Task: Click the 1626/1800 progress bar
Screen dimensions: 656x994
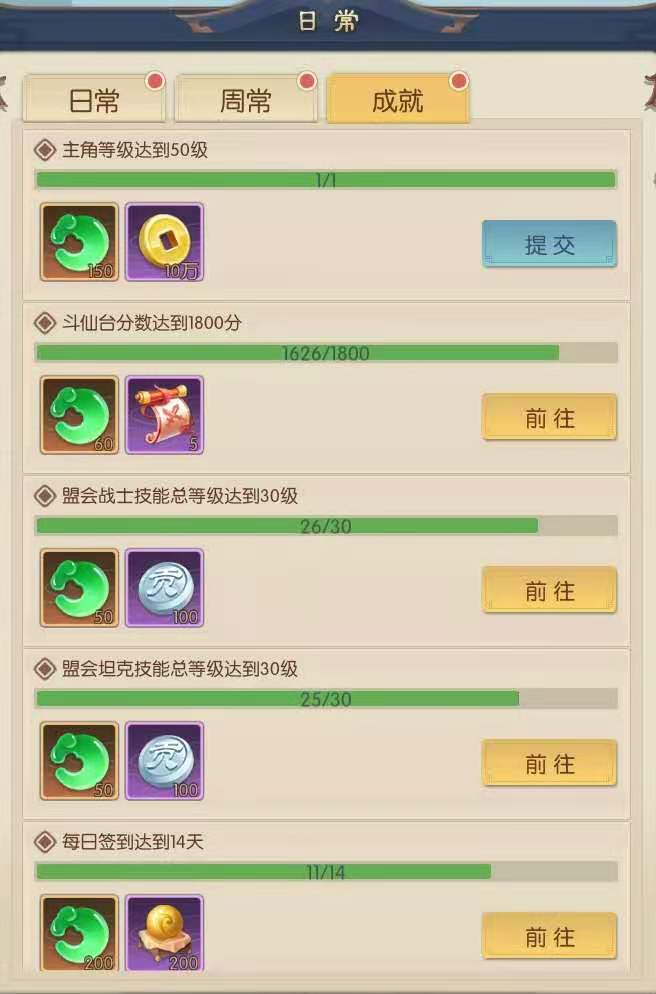Action: [x=326, y=353]
